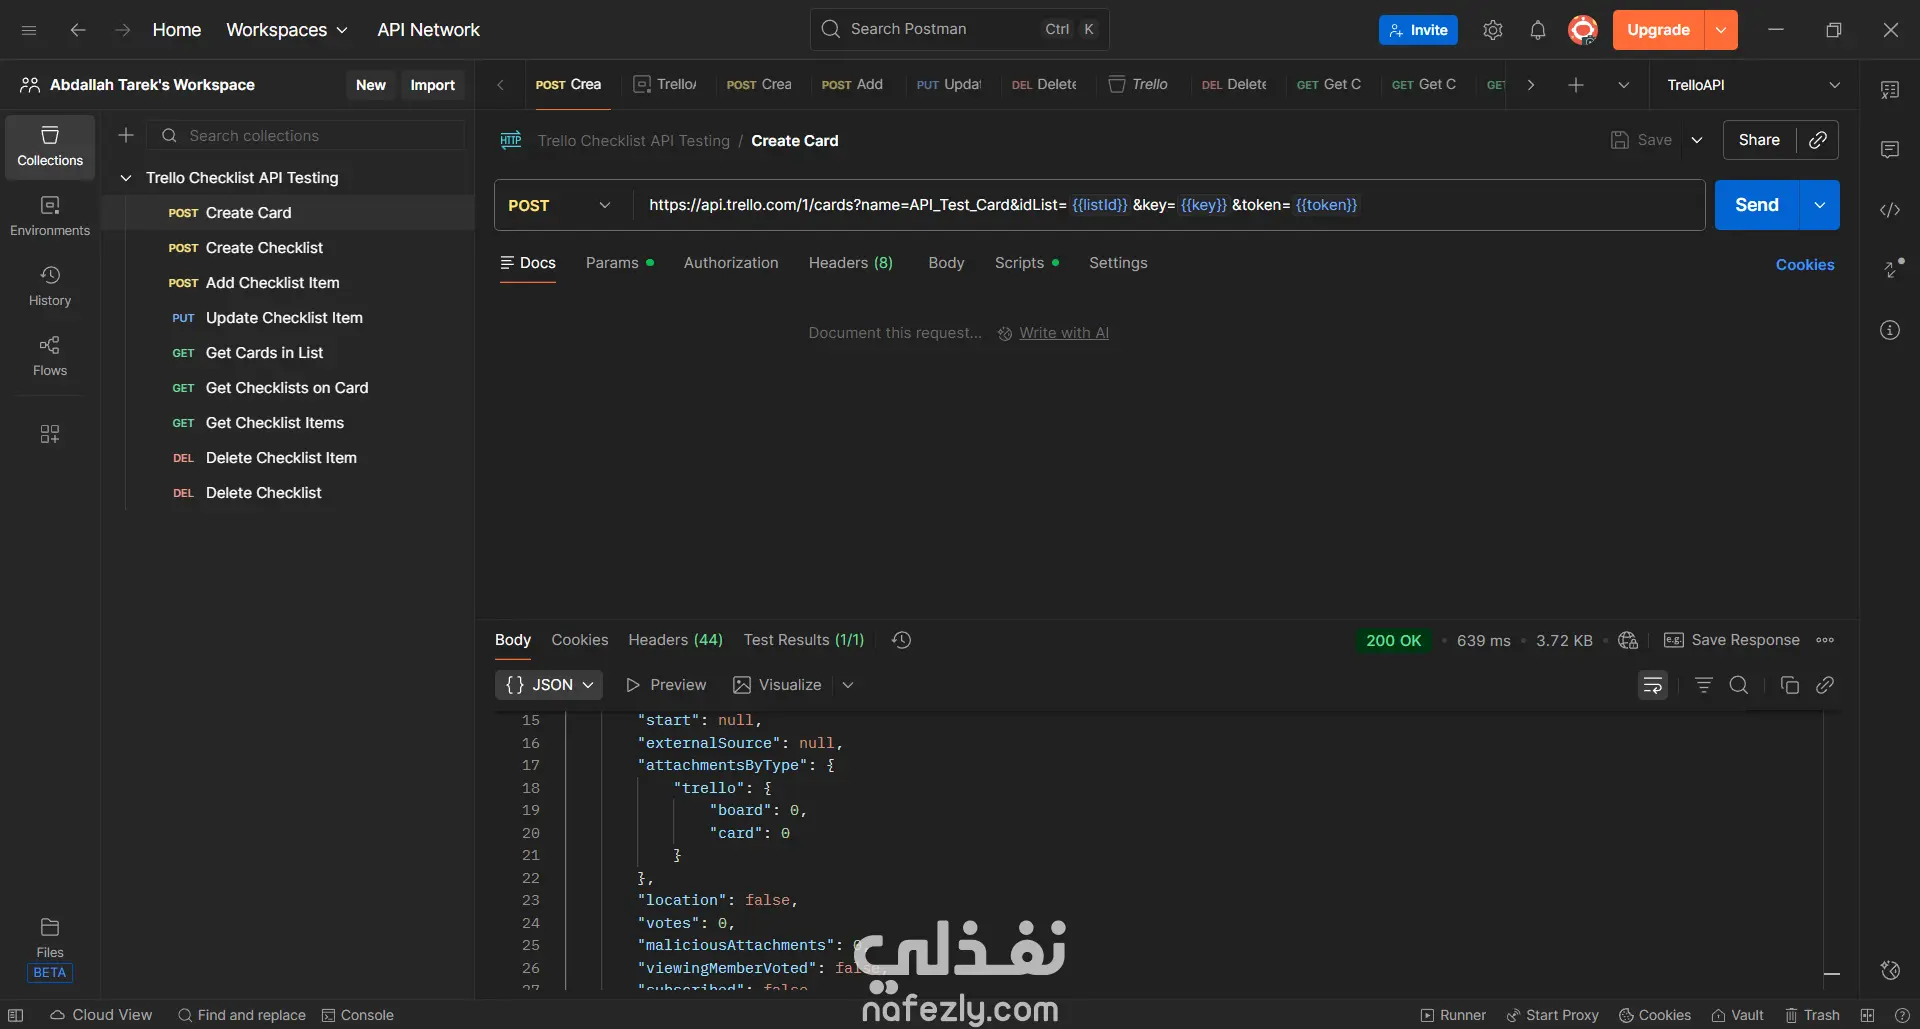Viewport: 1920px width, 1029px height.
Task: Click the Import button
Action: click(x=432, y=85)
